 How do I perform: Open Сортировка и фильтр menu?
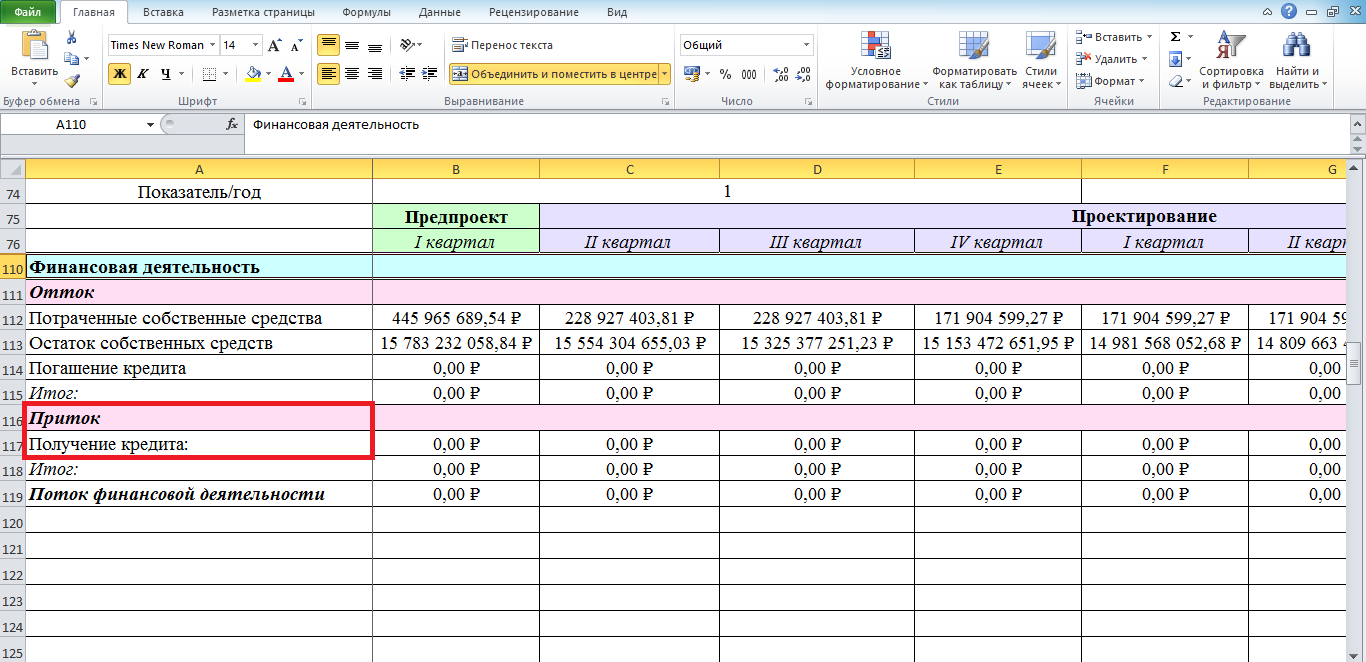pyautogui.click(x=1231, y=60)
